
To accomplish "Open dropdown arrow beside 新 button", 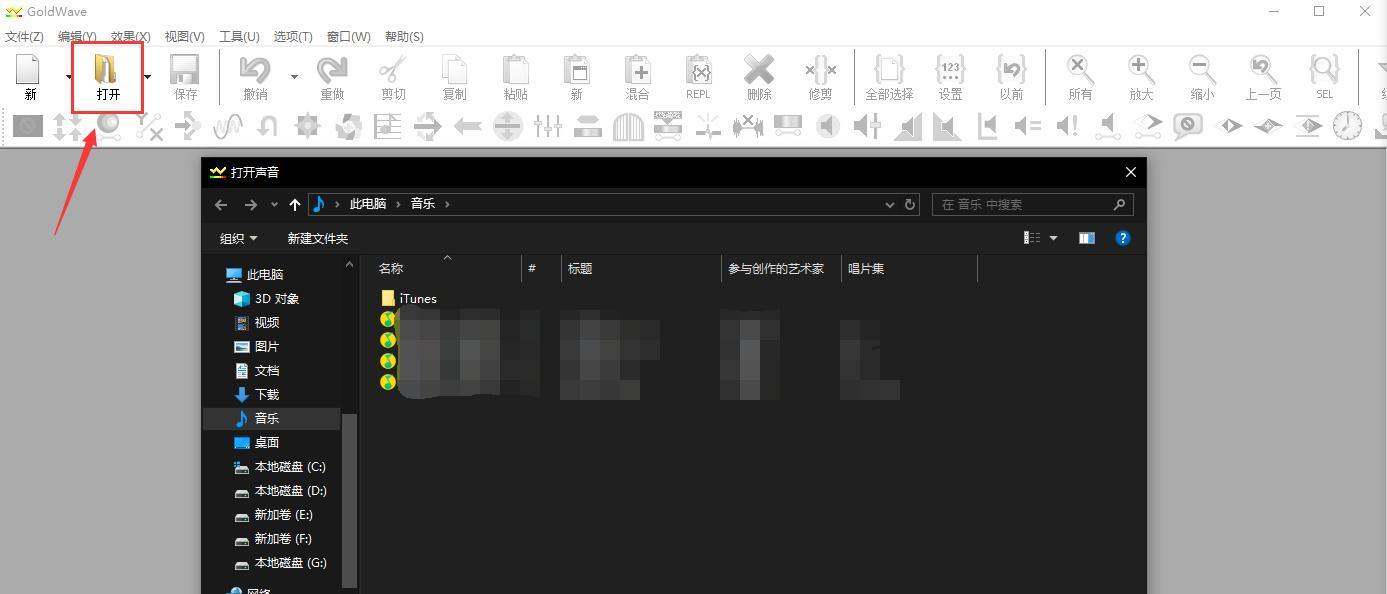I will [x=69, y=77].
